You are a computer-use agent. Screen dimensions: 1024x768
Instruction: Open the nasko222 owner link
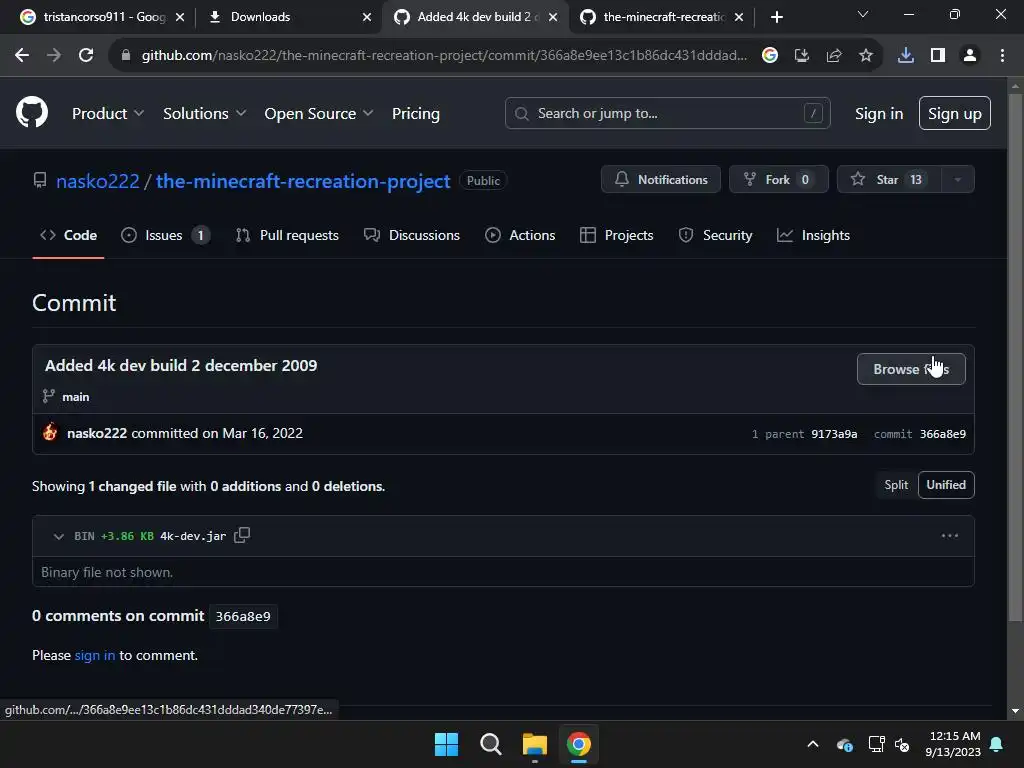pos(98,181)
